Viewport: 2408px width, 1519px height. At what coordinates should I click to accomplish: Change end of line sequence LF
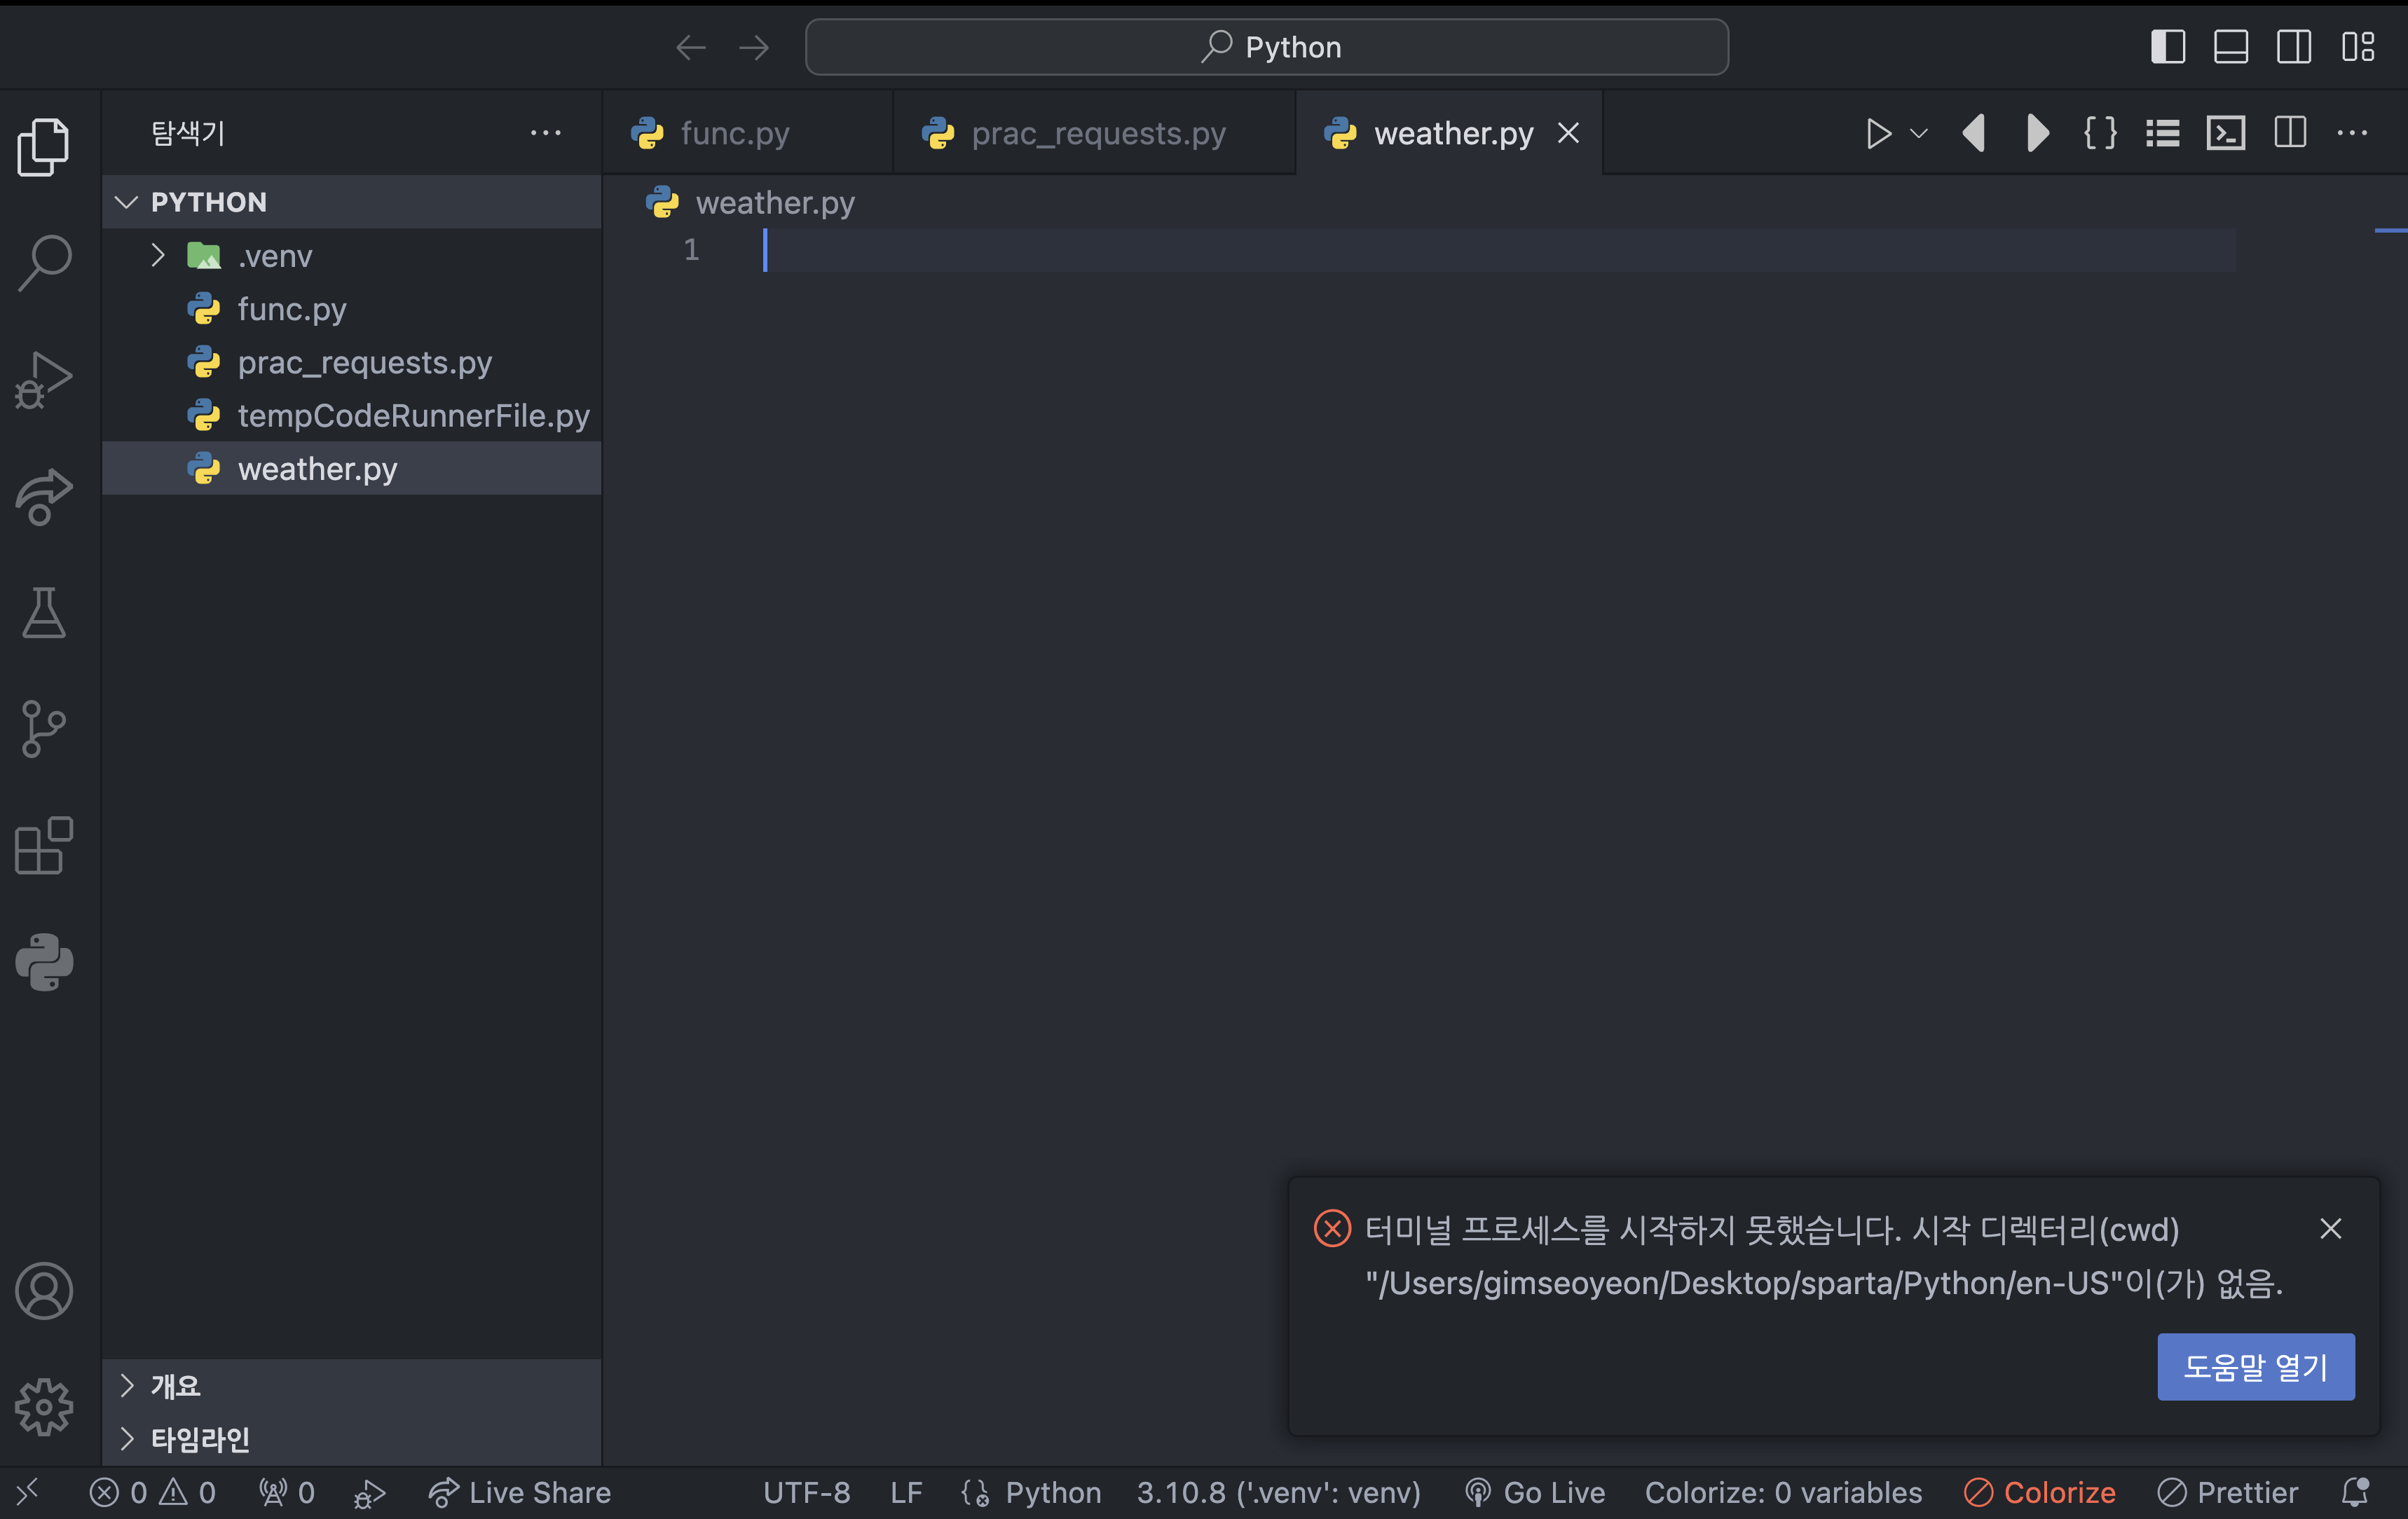click(x=906, y=1492)
